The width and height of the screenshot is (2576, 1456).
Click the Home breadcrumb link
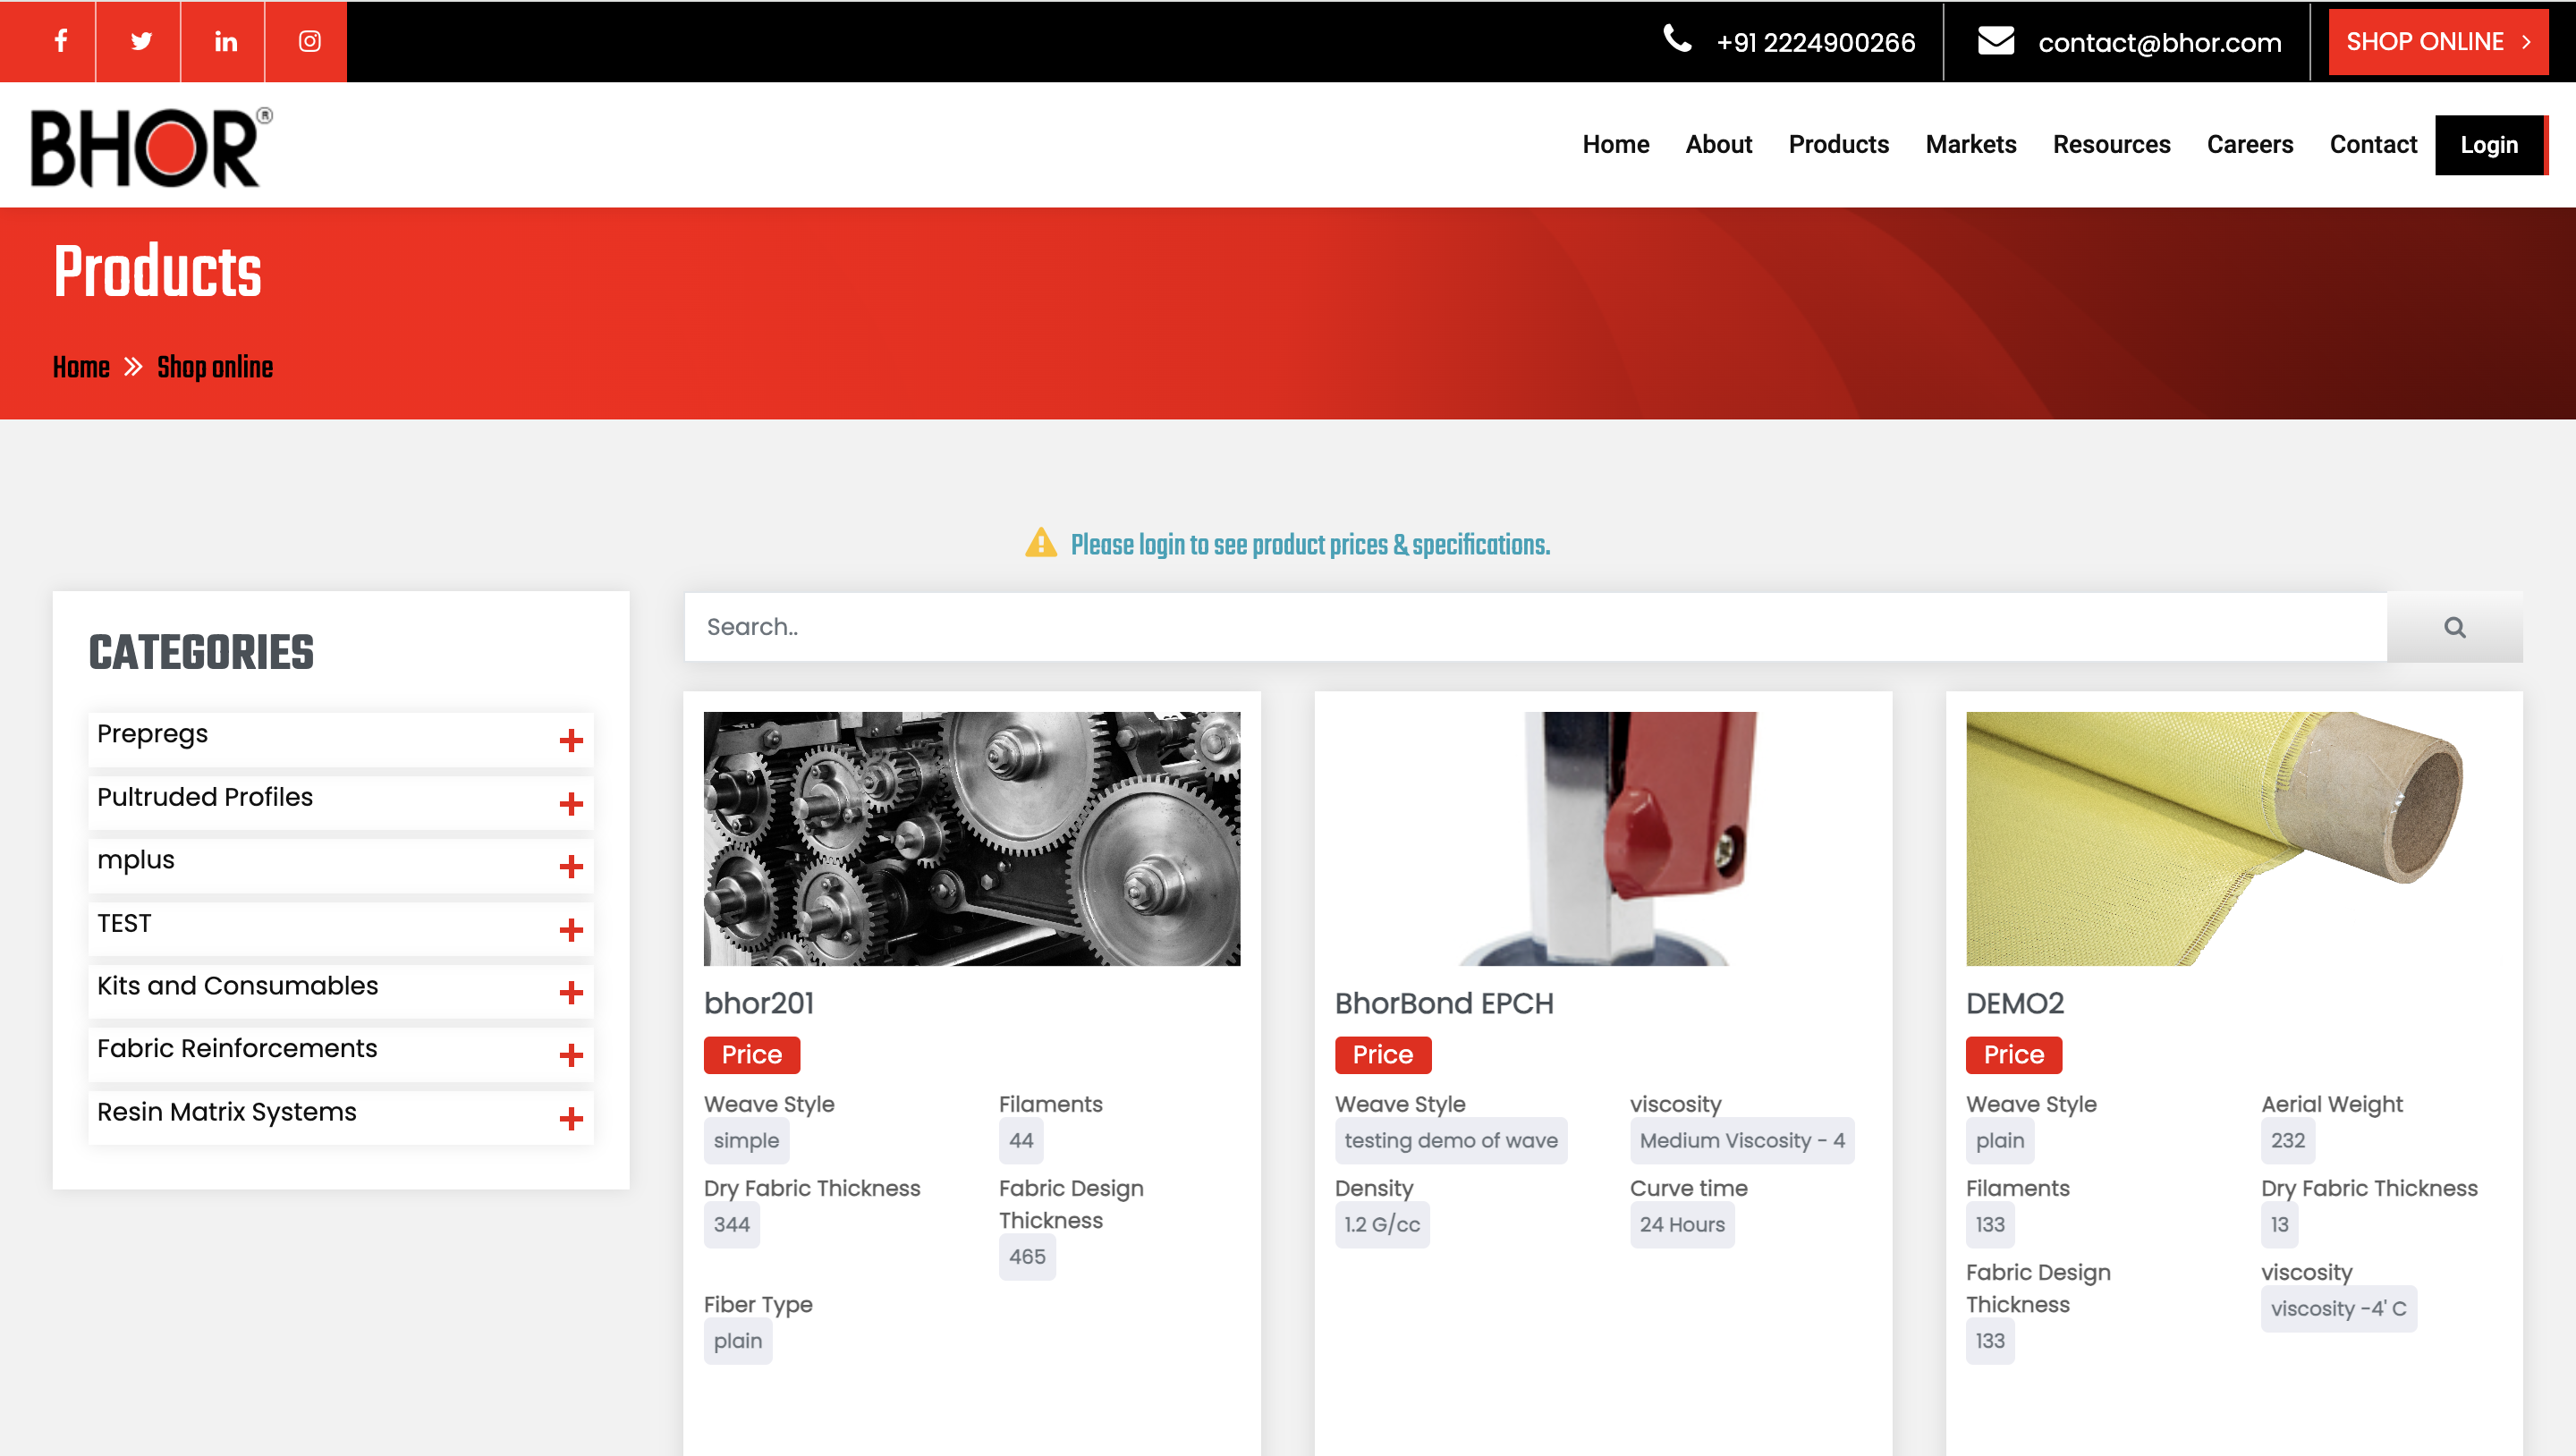(81, 367)
